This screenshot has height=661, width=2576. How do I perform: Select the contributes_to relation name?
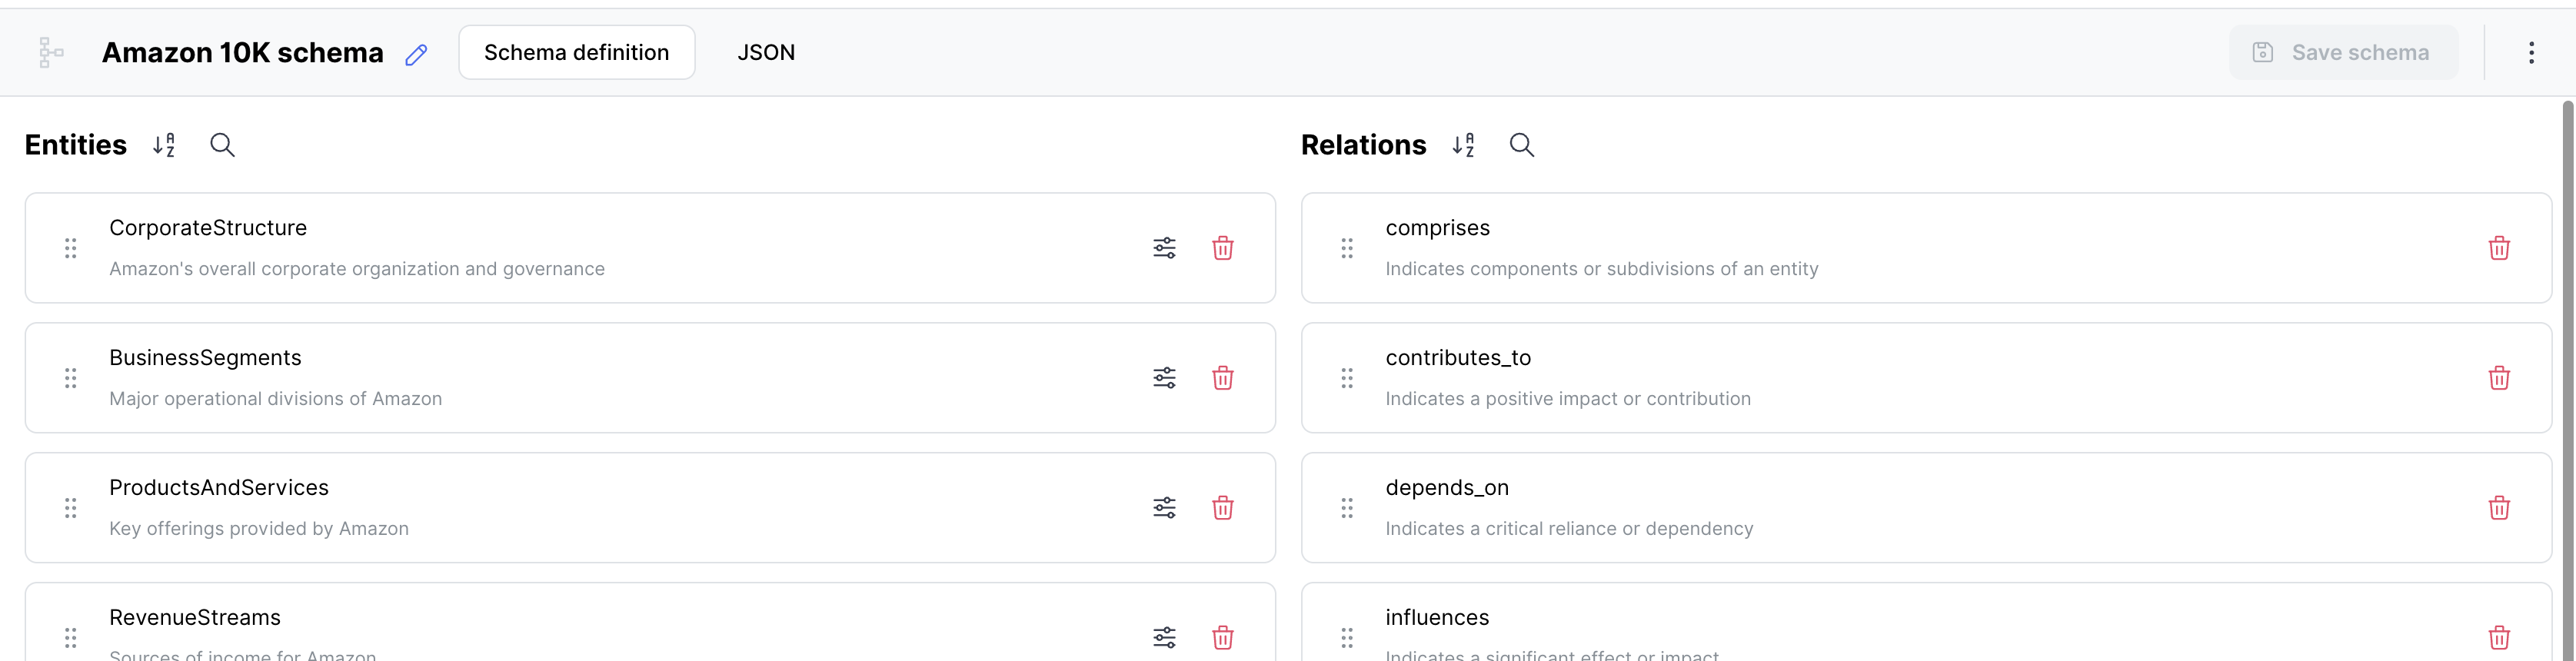click(x=1458, y=358)
